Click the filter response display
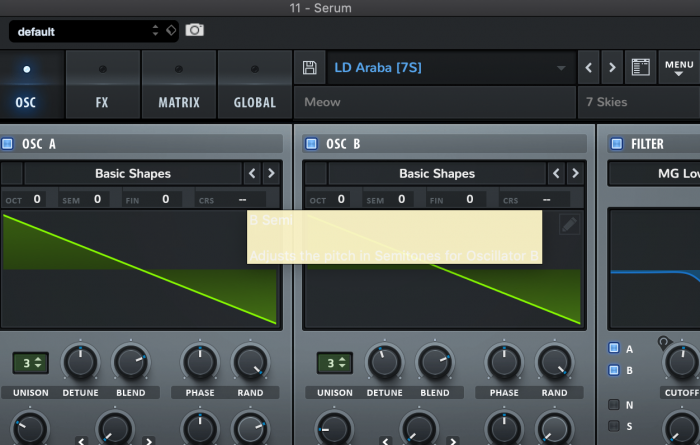 tap(654, 269)
